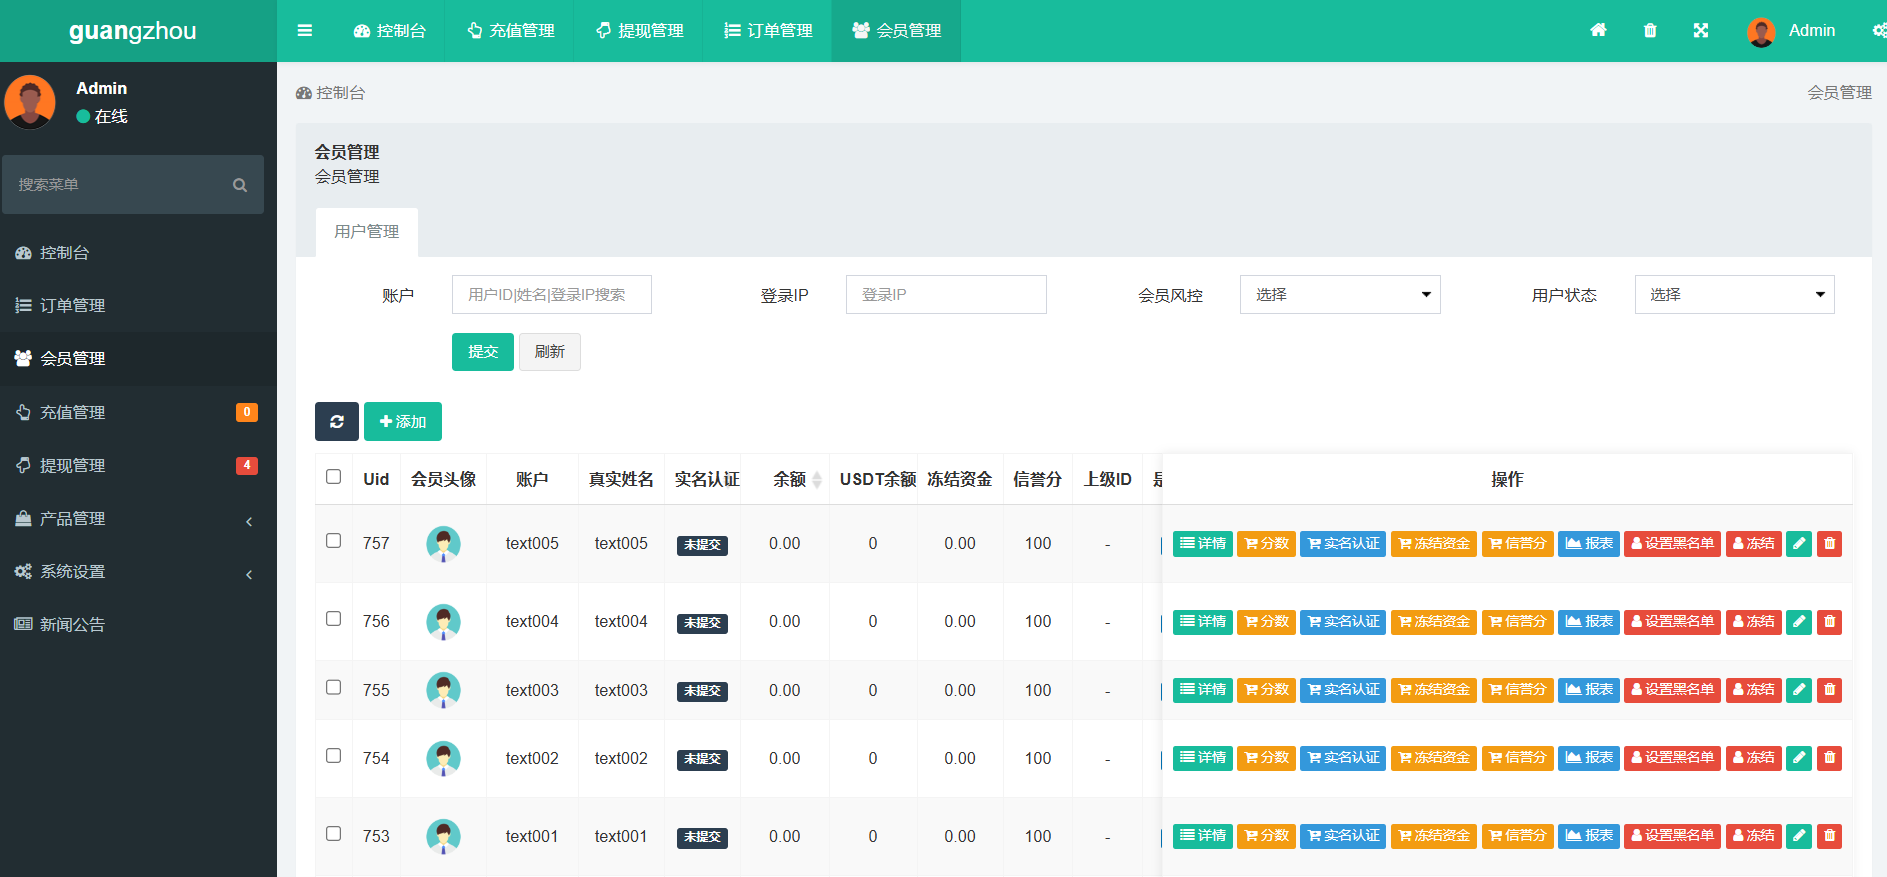This screenshot has width=1887, height=877.
Task: Click 设置黑名单 for user 754
Action: tap(1672, 758)
